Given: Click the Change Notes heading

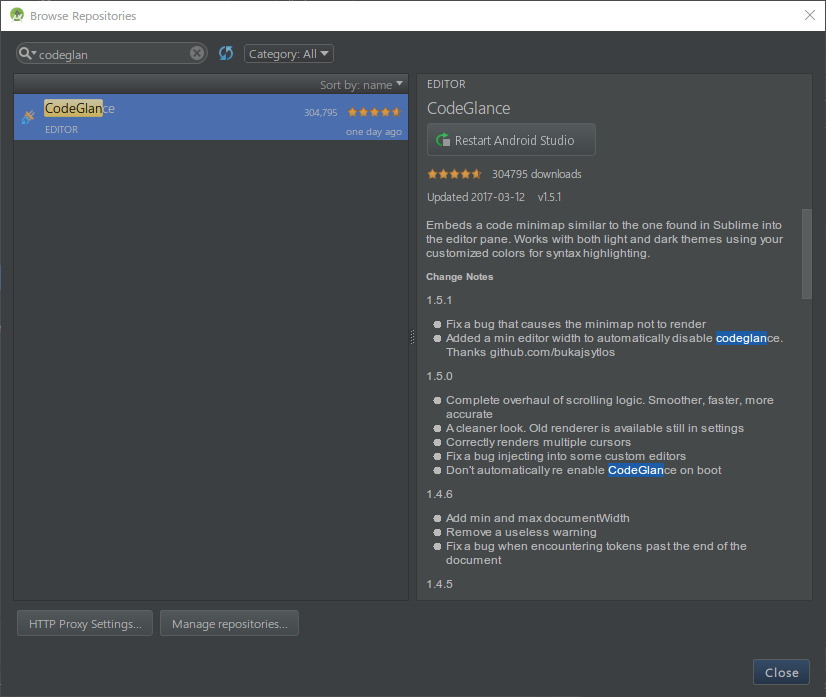Looking at the screenshot, I should pos(459,277).
